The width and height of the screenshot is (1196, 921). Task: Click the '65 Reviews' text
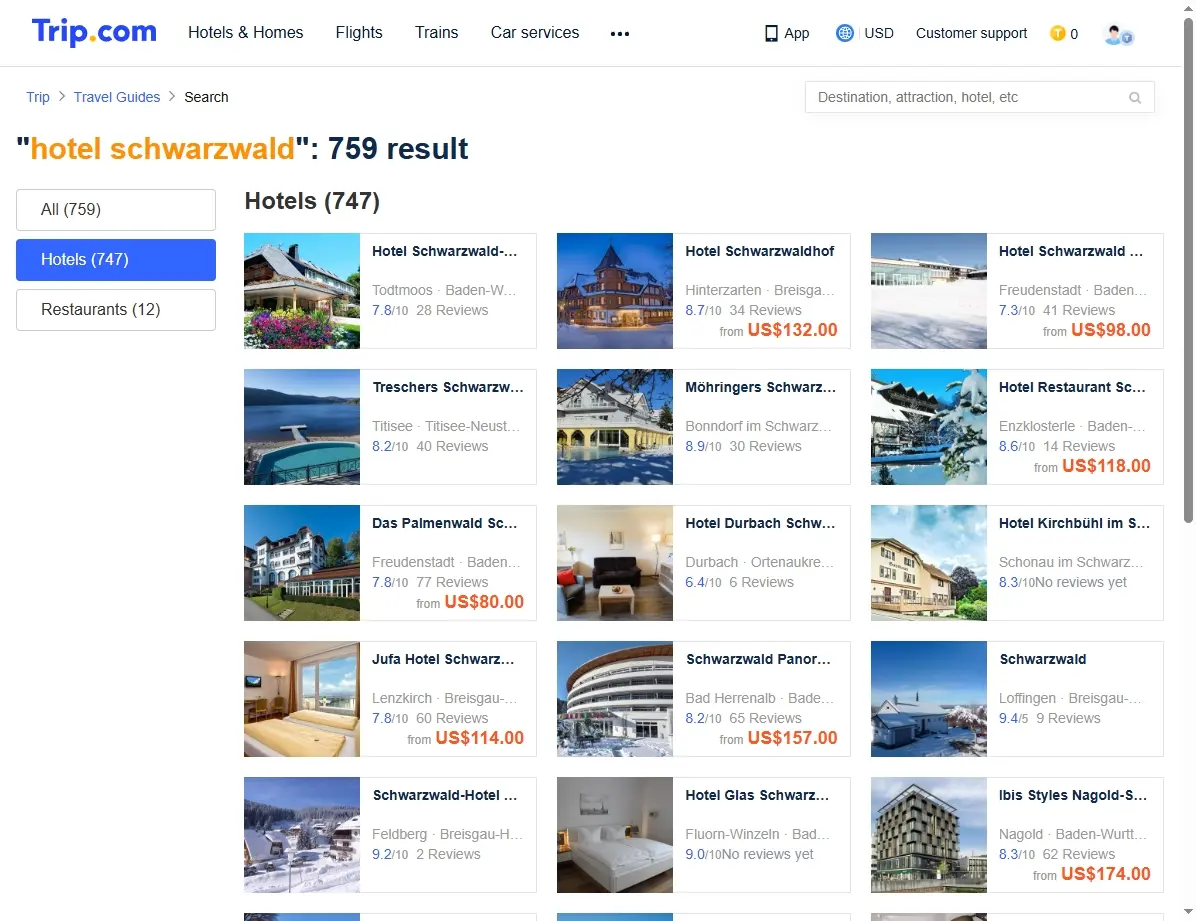tap(765, 718)
